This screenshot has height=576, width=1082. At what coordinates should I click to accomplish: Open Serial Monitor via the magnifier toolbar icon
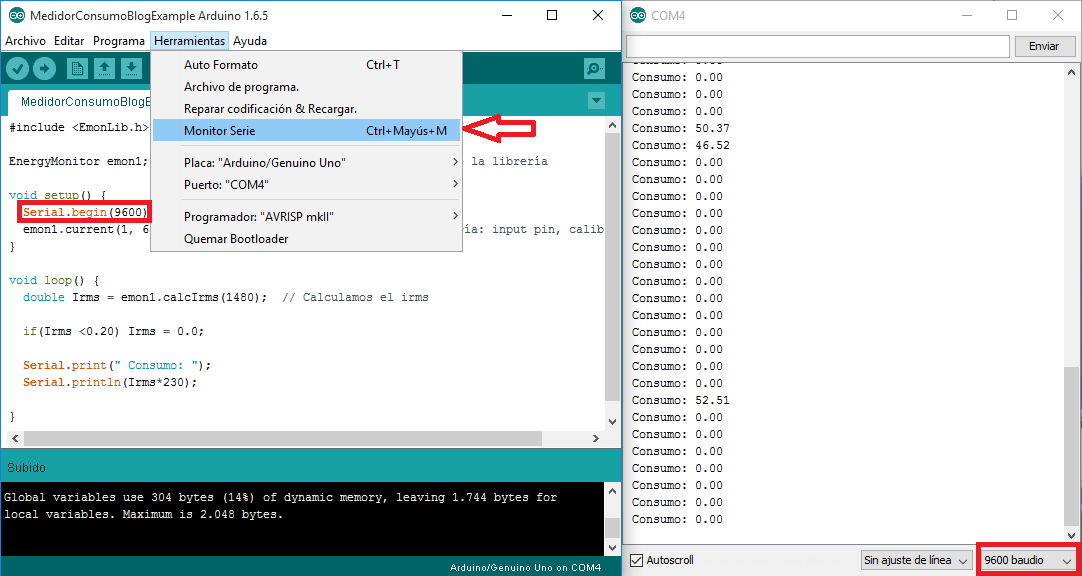[594, 68]
